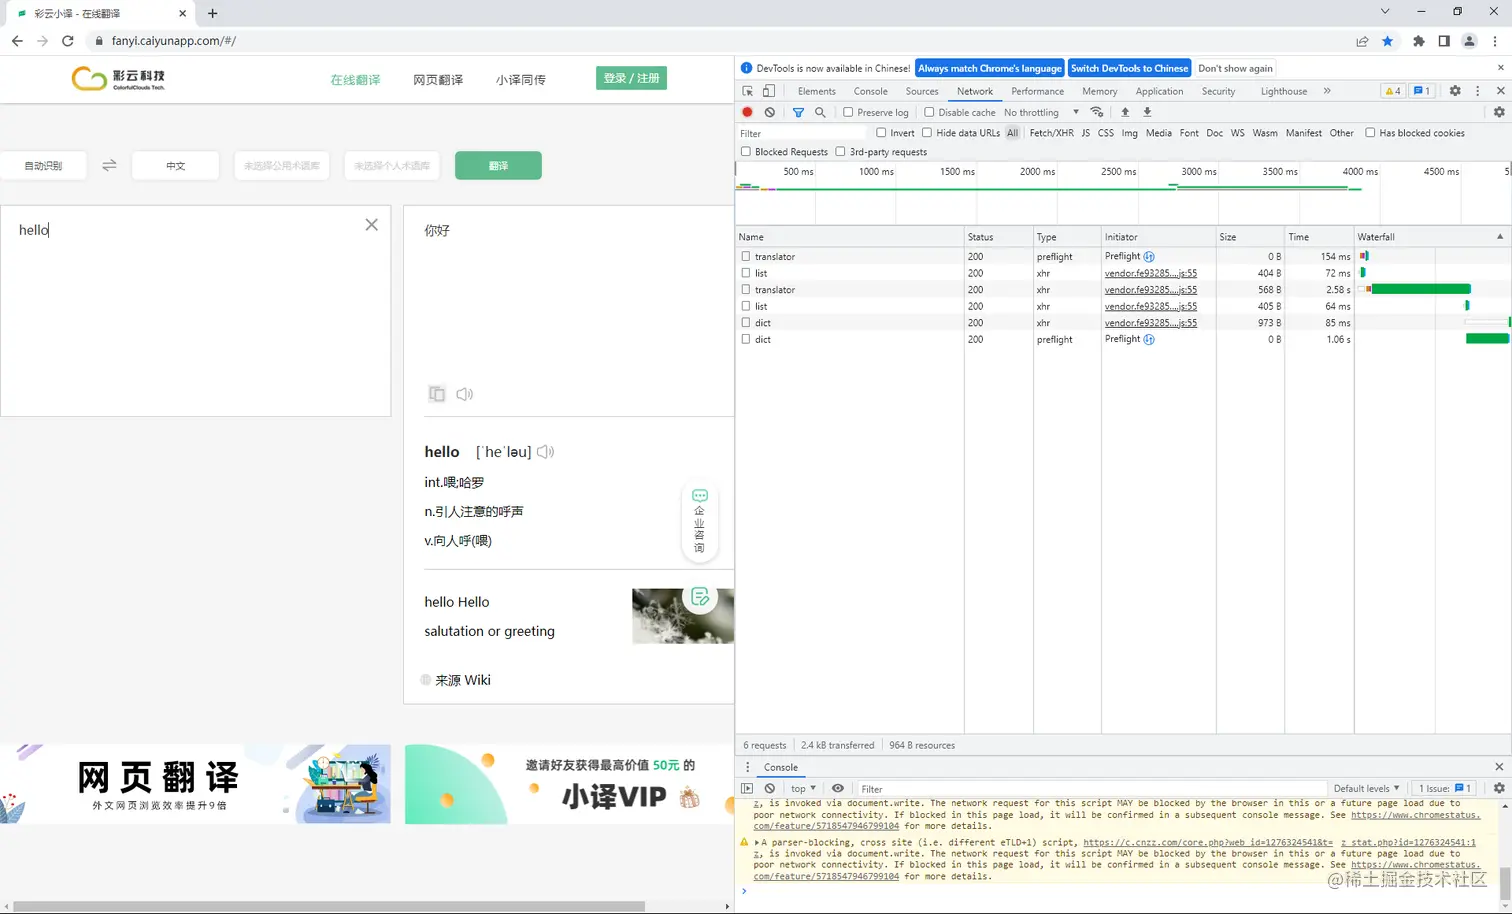Click the messages badge in DevTools tab bar

click(x=1421, y=91)
